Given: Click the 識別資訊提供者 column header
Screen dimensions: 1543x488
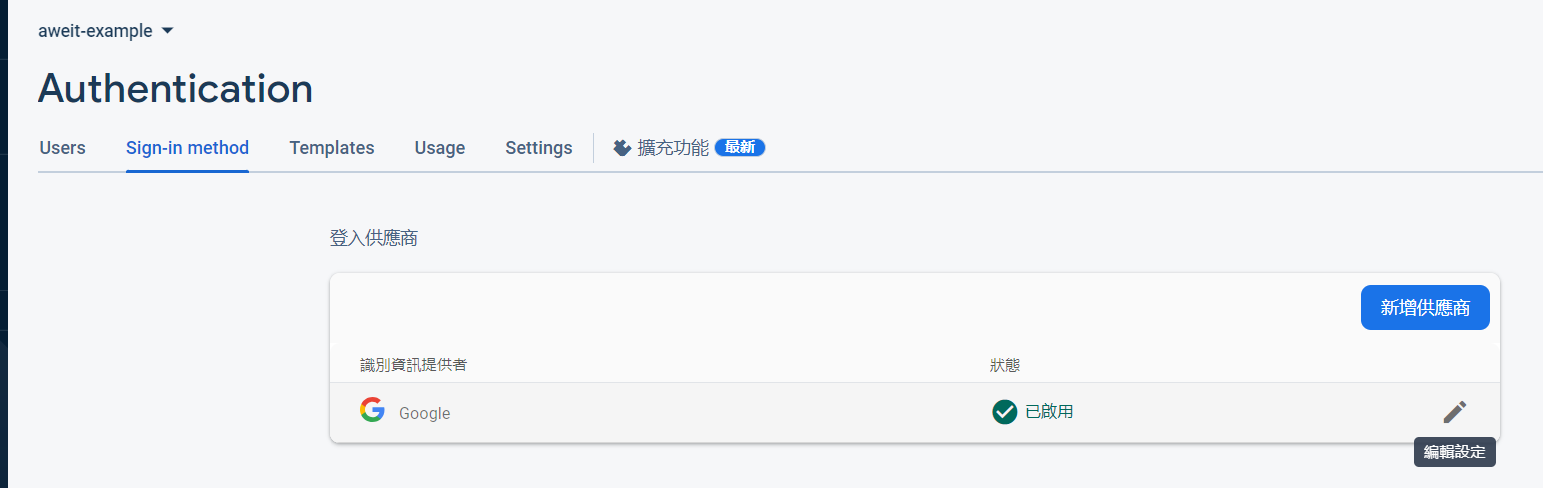Looking at the screenshot, I should (413, 365).
